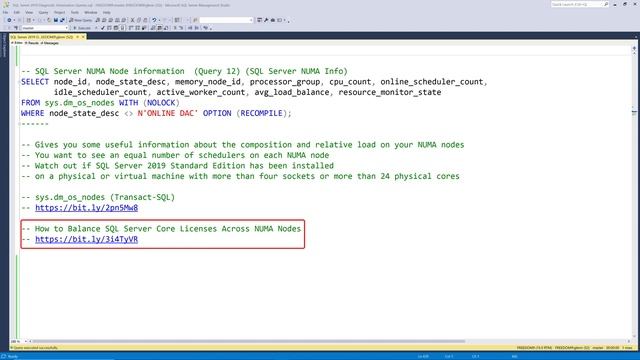Open the Object Explorer side tab
This screenshot has height=360, width=640.
[x=4, y=45]
